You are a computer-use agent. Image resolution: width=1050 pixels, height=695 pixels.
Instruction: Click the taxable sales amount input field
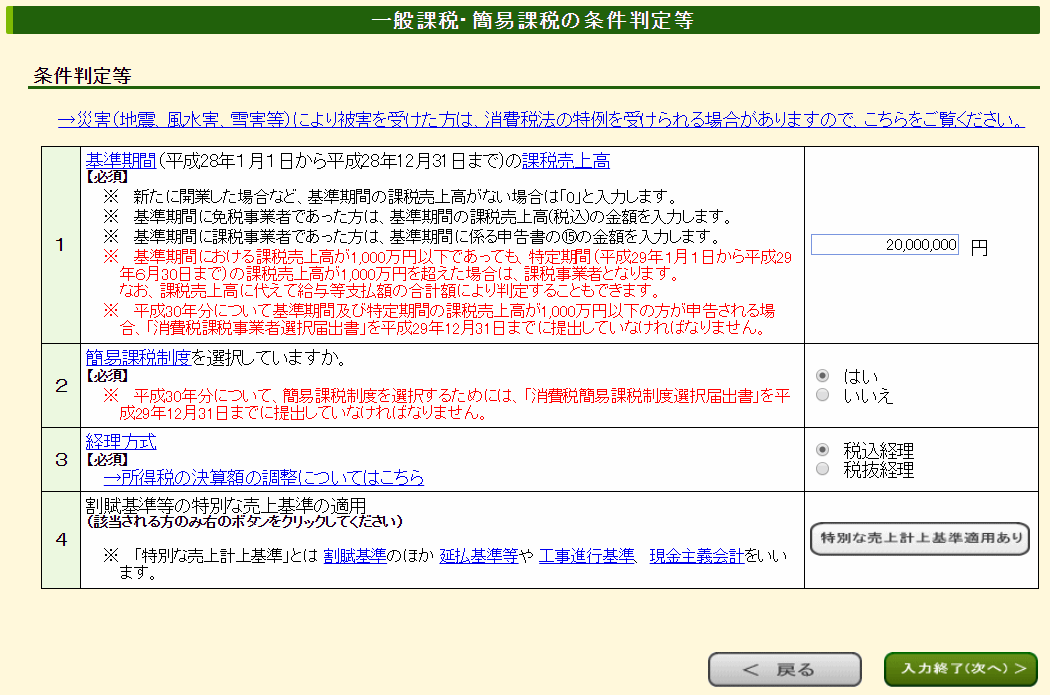coord(884,245)
